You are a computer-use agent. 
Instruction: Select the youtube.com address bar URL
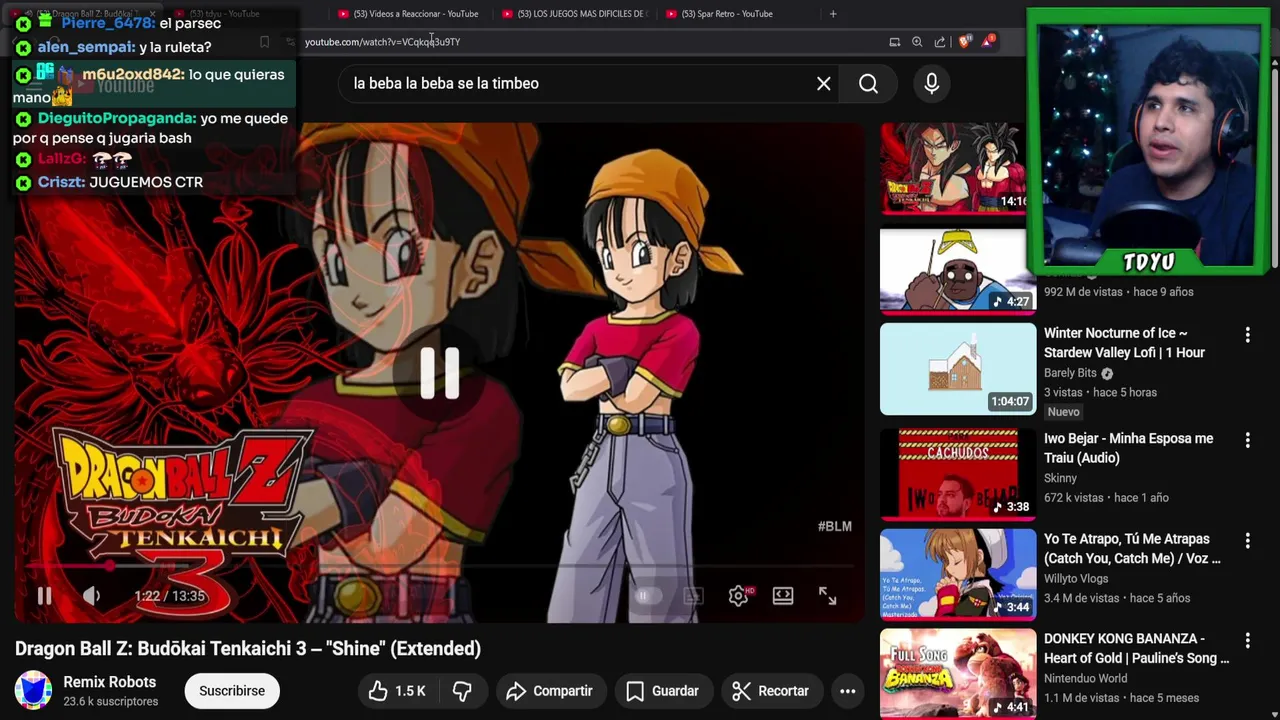click(382, 42)
